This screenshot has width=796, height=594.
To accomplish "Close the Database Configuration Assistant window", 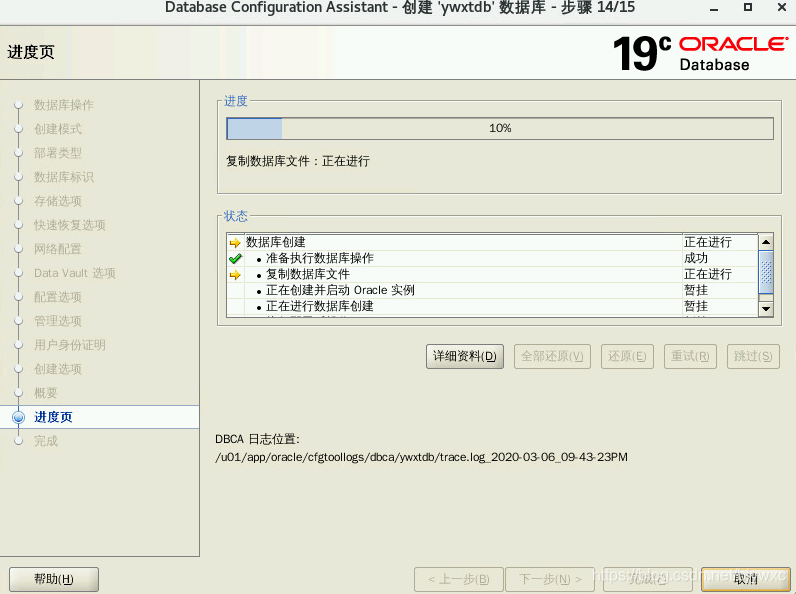I will coord(782,7).
